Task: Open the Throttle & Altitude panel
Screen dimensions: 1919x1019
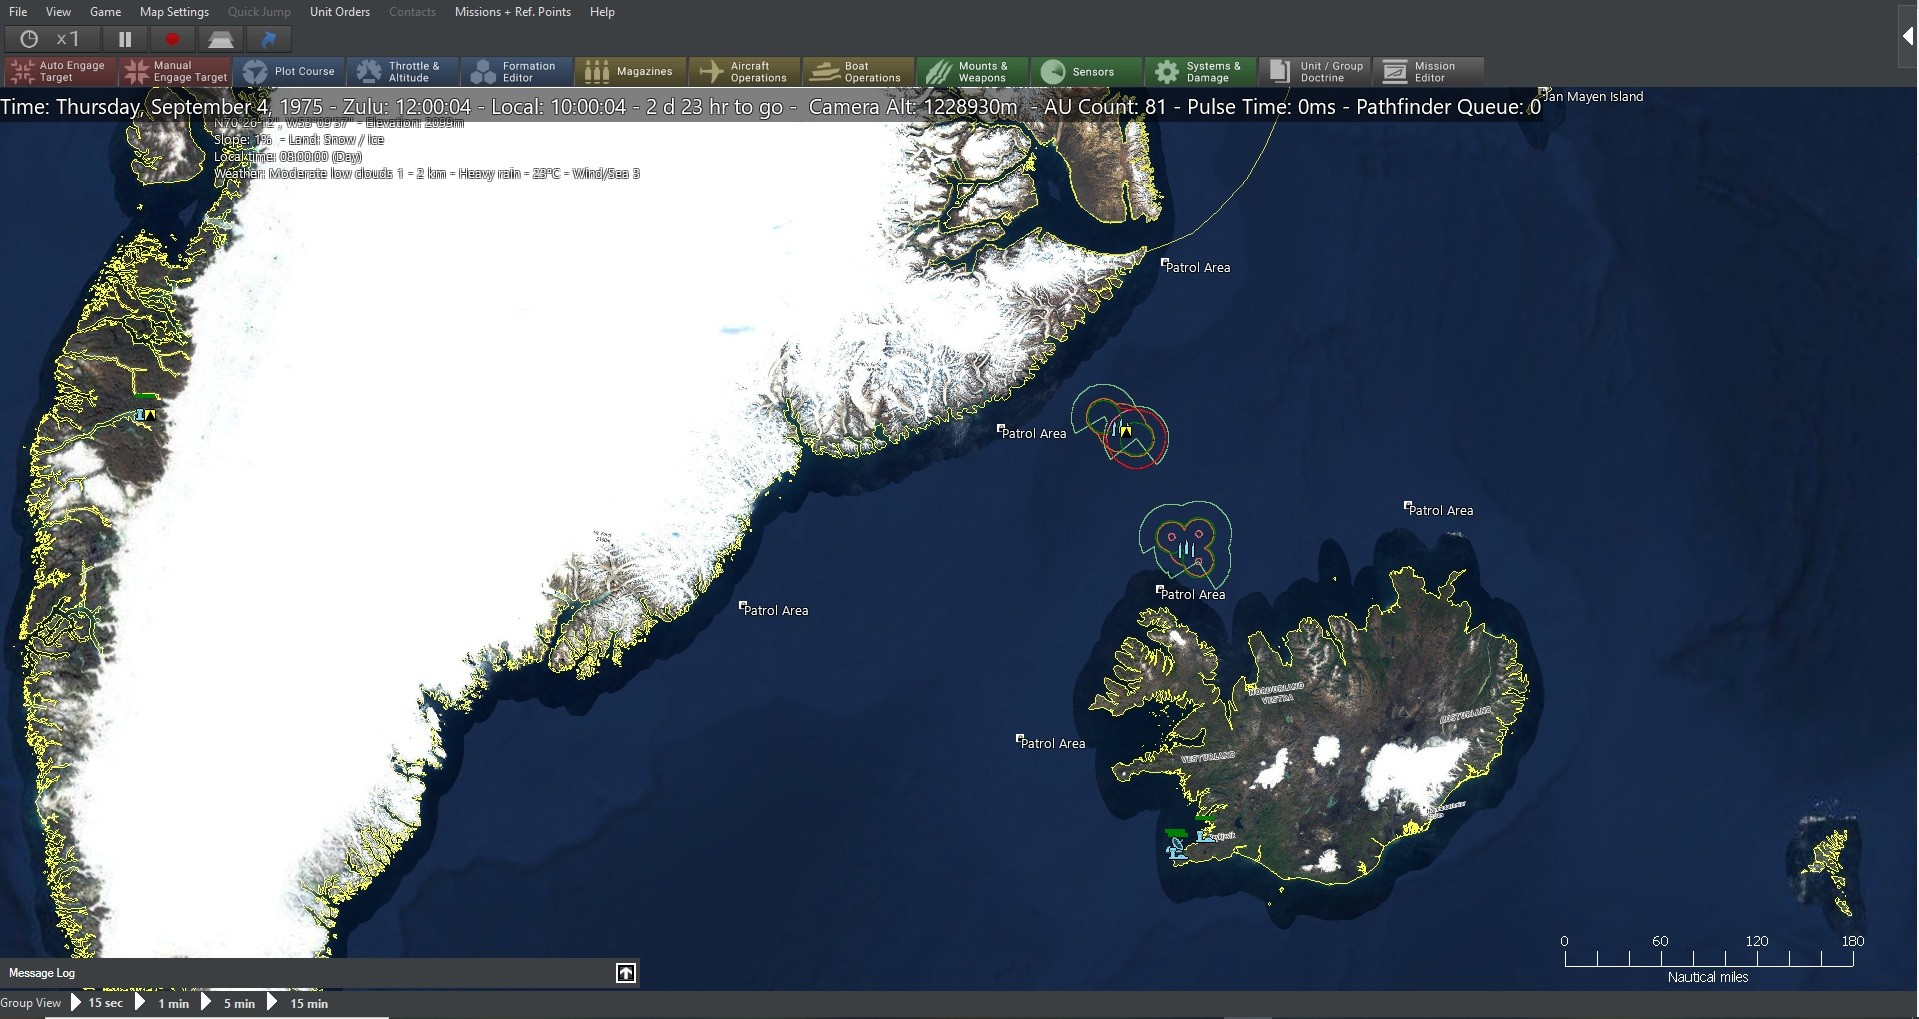Action: tap(402, 71)
